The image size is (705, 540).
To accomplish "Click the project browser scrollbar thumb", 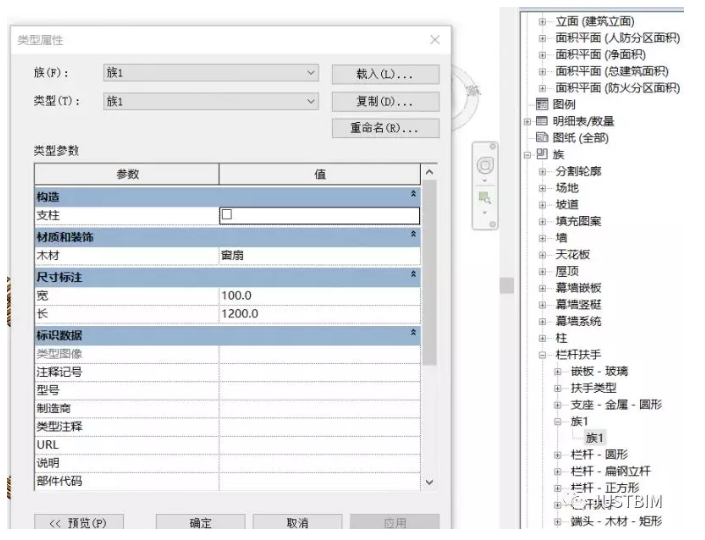I will click(x=507, y=286).
